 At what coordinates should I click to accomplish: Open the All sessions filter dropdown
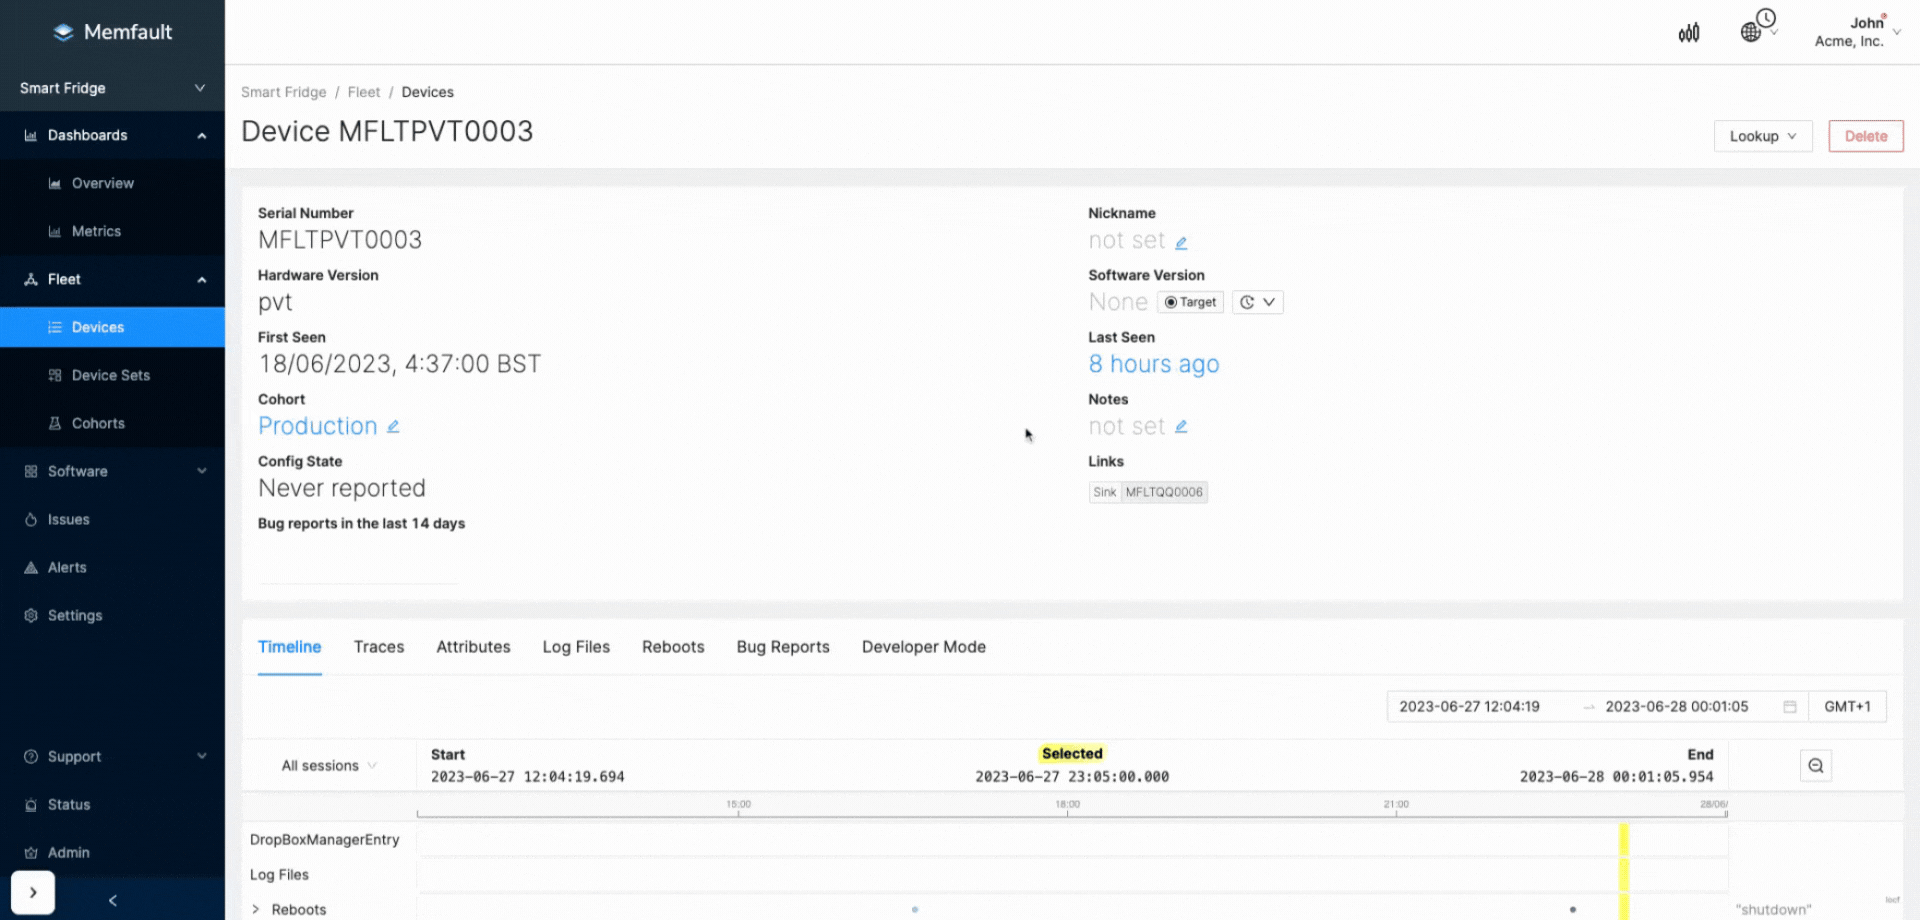329,766
